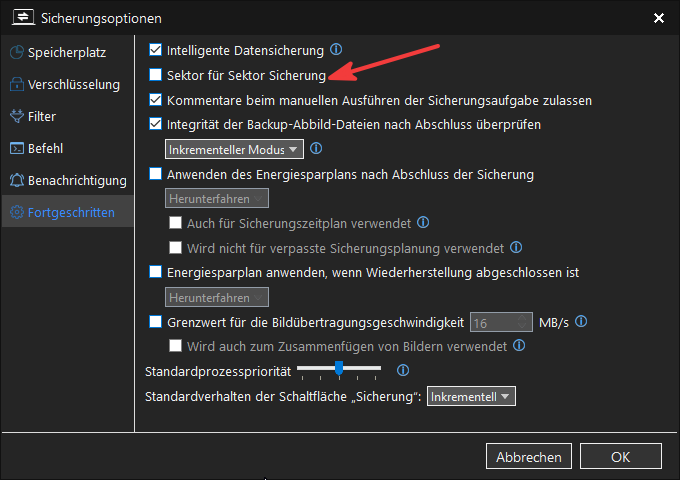Show info for Standardprozesspriorität slider
680x480 pixels.
click(403, 370)
